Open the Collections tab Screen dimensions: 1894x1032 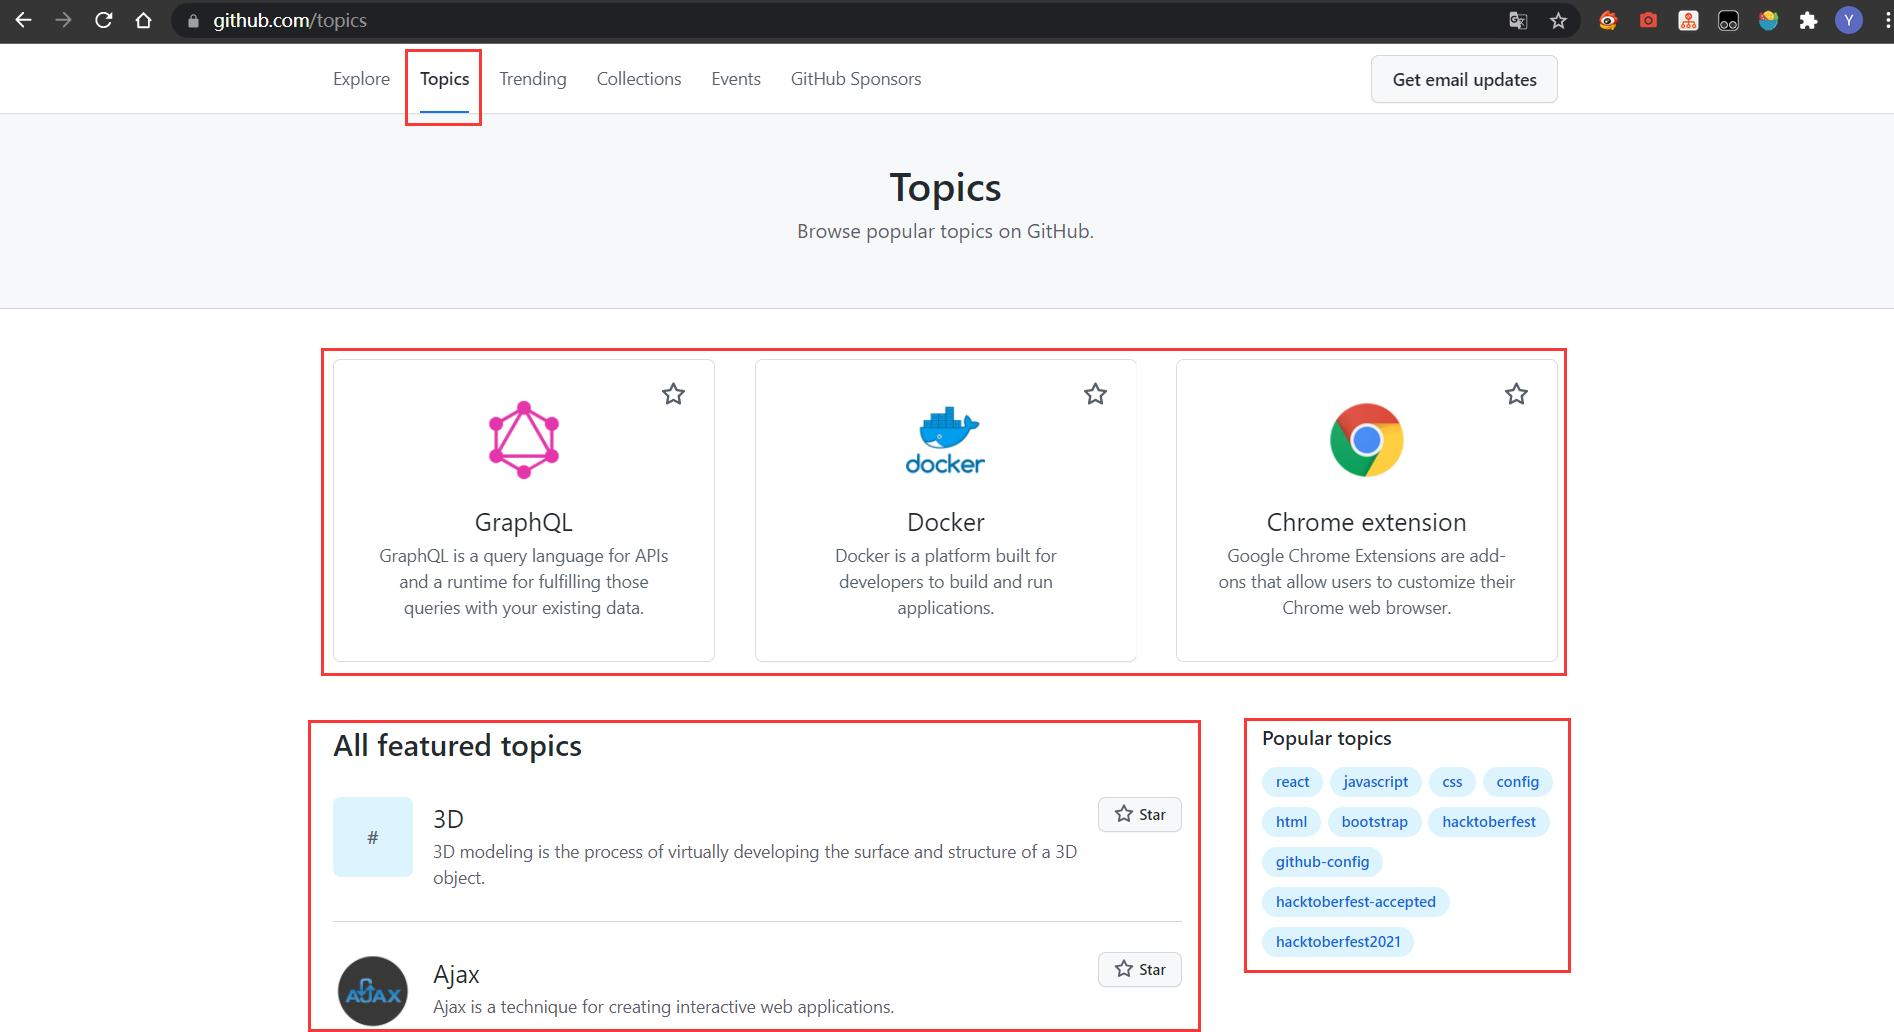(x=638, y=79)
